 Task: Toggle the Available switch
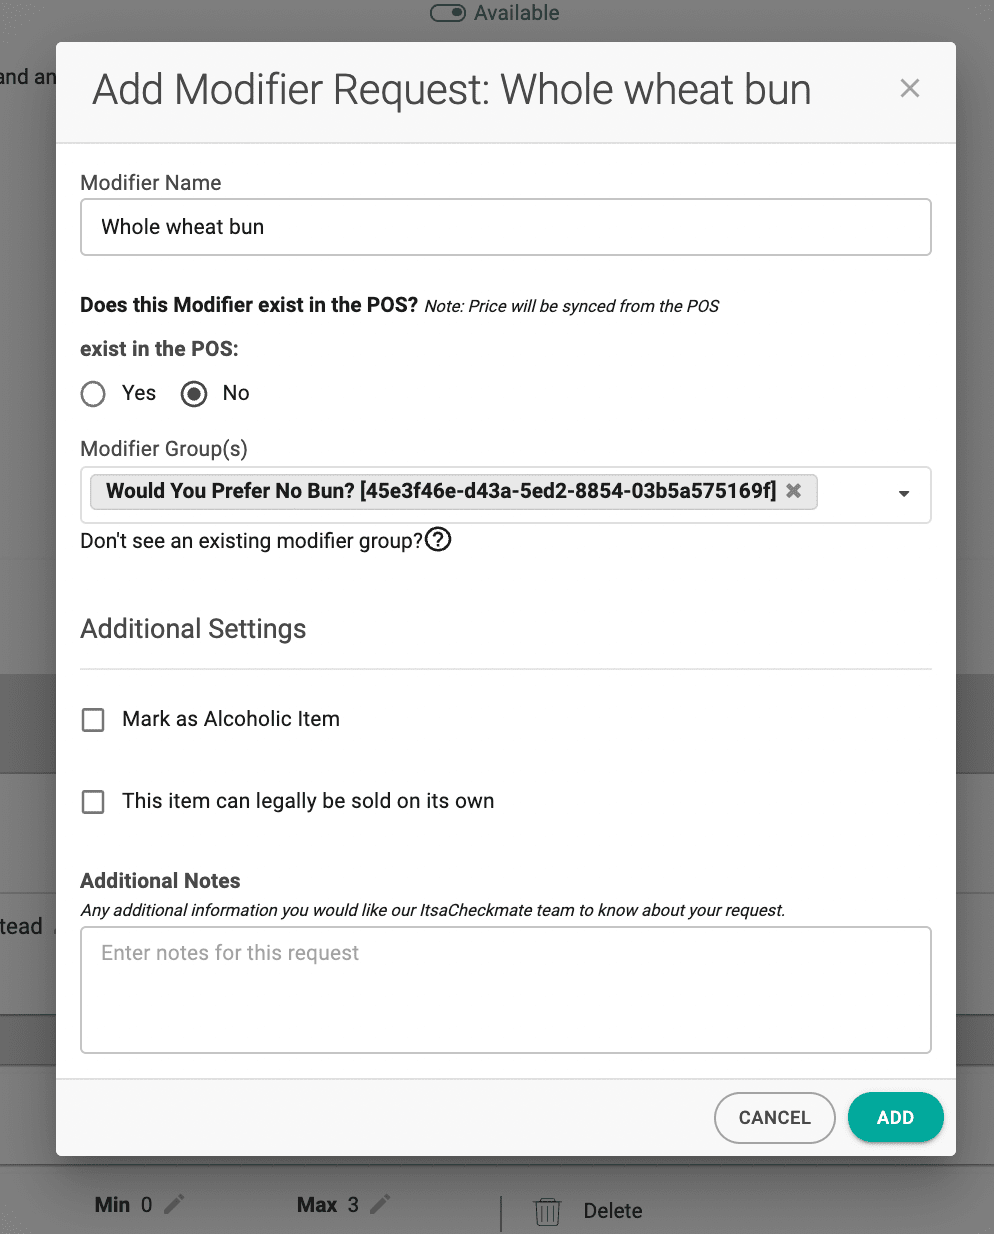447,13
